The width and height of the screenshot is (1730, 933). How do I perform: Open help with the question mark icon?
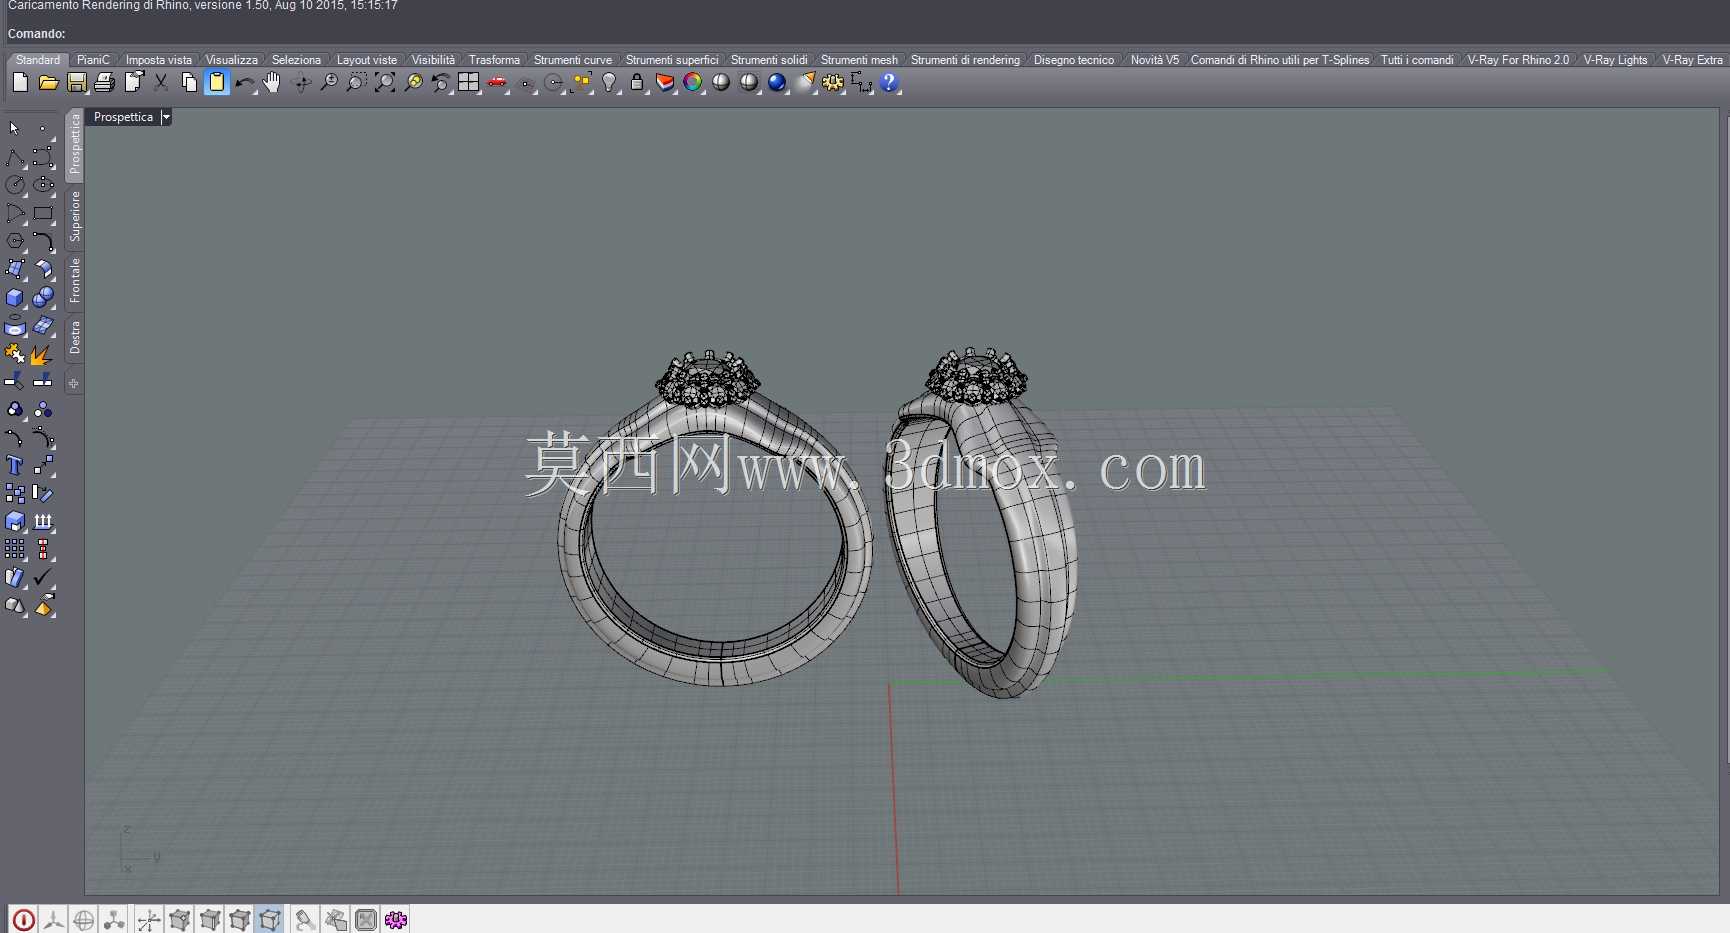point(889,83)
